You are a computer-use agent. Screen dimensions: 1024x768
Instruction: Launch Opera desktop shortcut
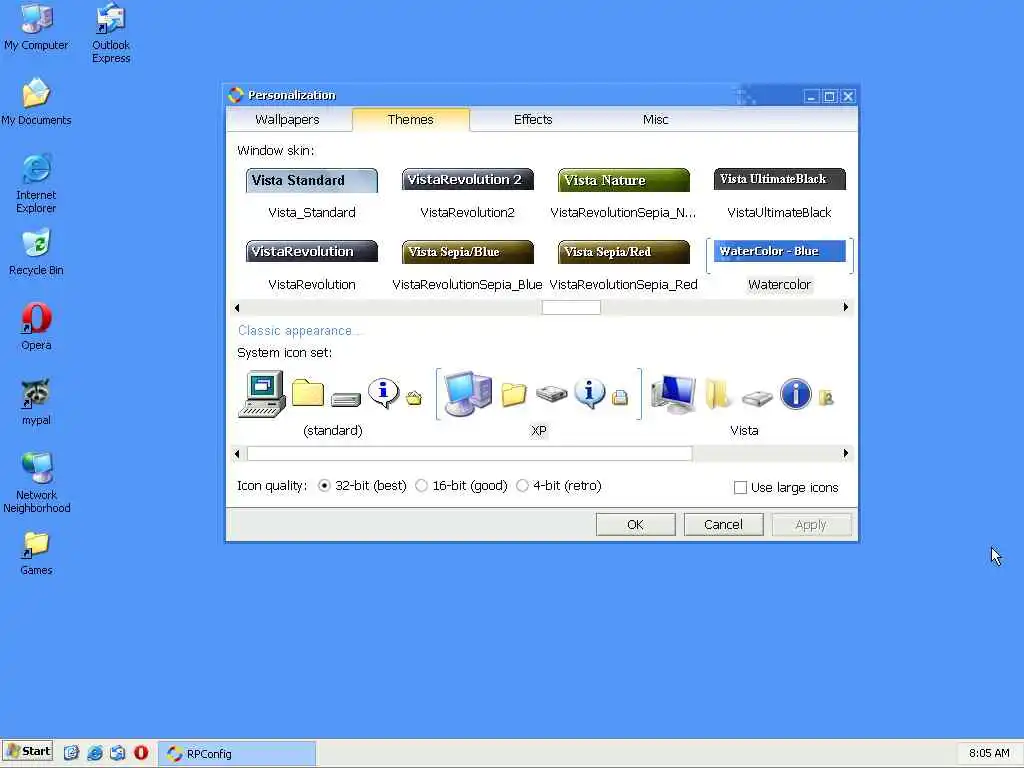coord(36,327)
